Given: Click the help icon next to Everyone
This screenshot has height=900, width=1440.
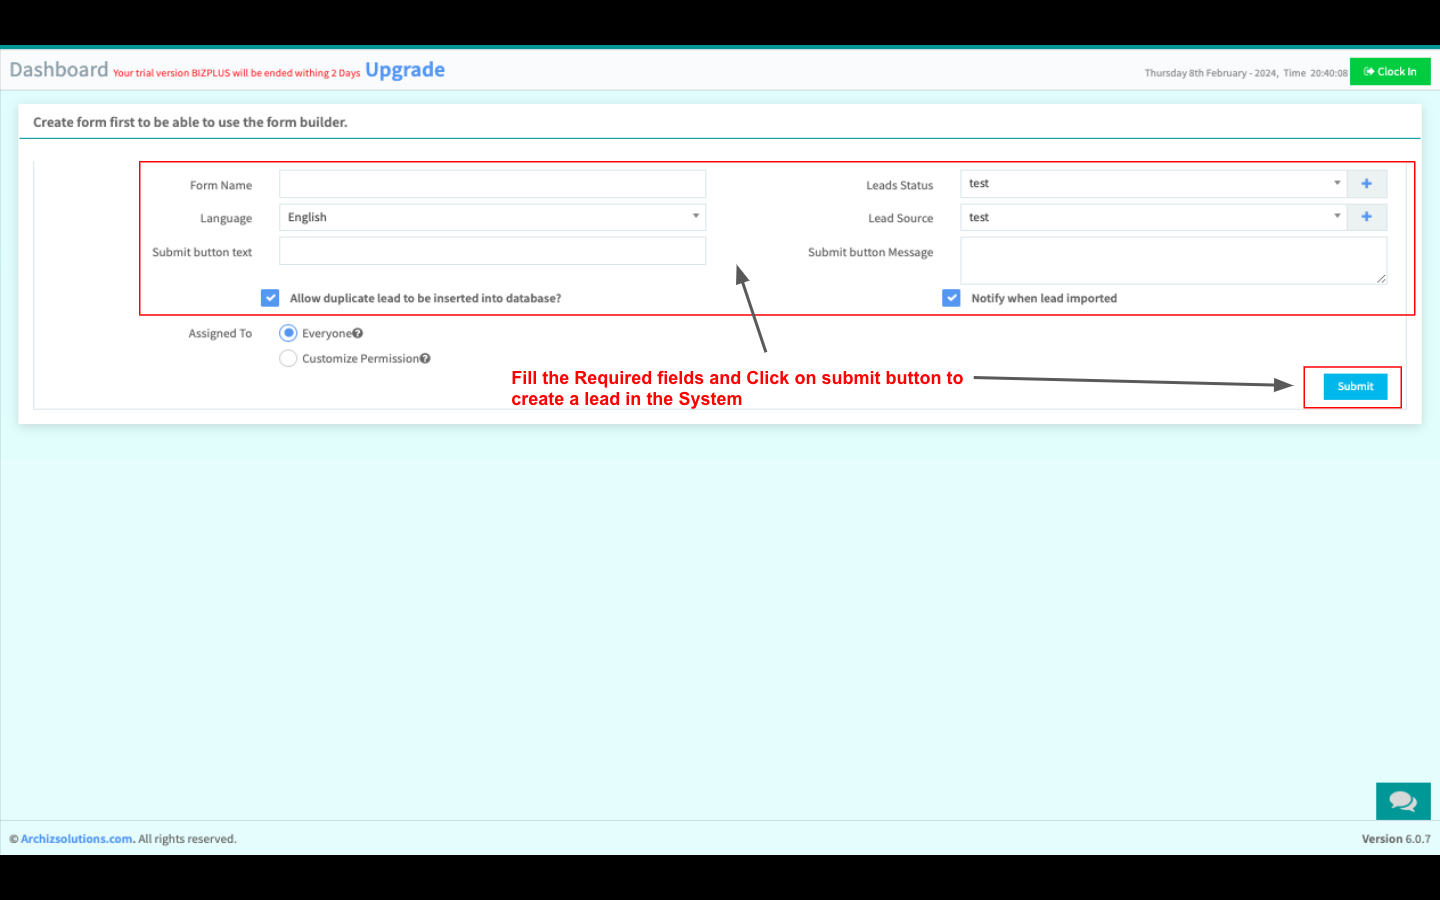Looking at the screenshot, I should [358, 334].
